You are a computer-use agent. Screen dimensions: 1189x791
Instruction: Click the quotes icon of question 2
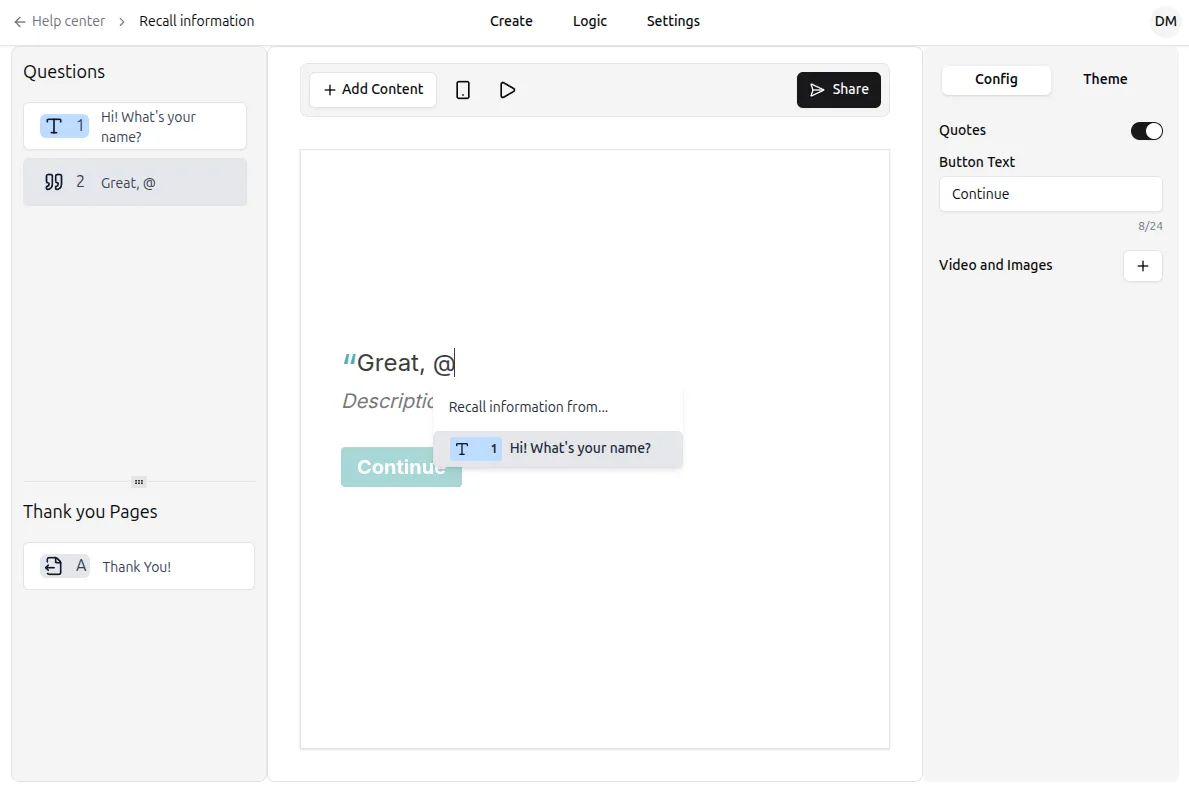tap(54, 182)
